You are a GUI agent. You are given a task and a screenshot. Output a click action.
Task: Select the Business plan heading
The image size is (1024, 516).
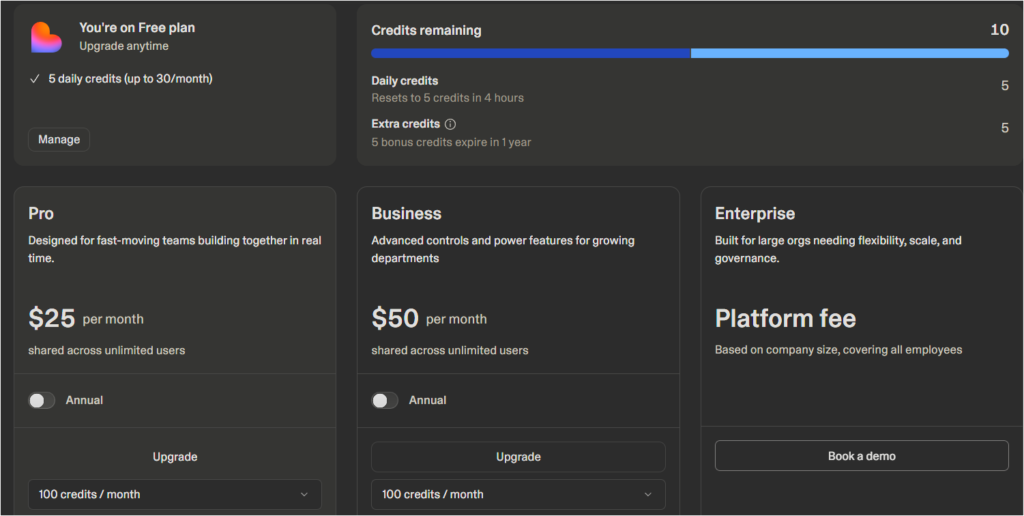[406, 214]
